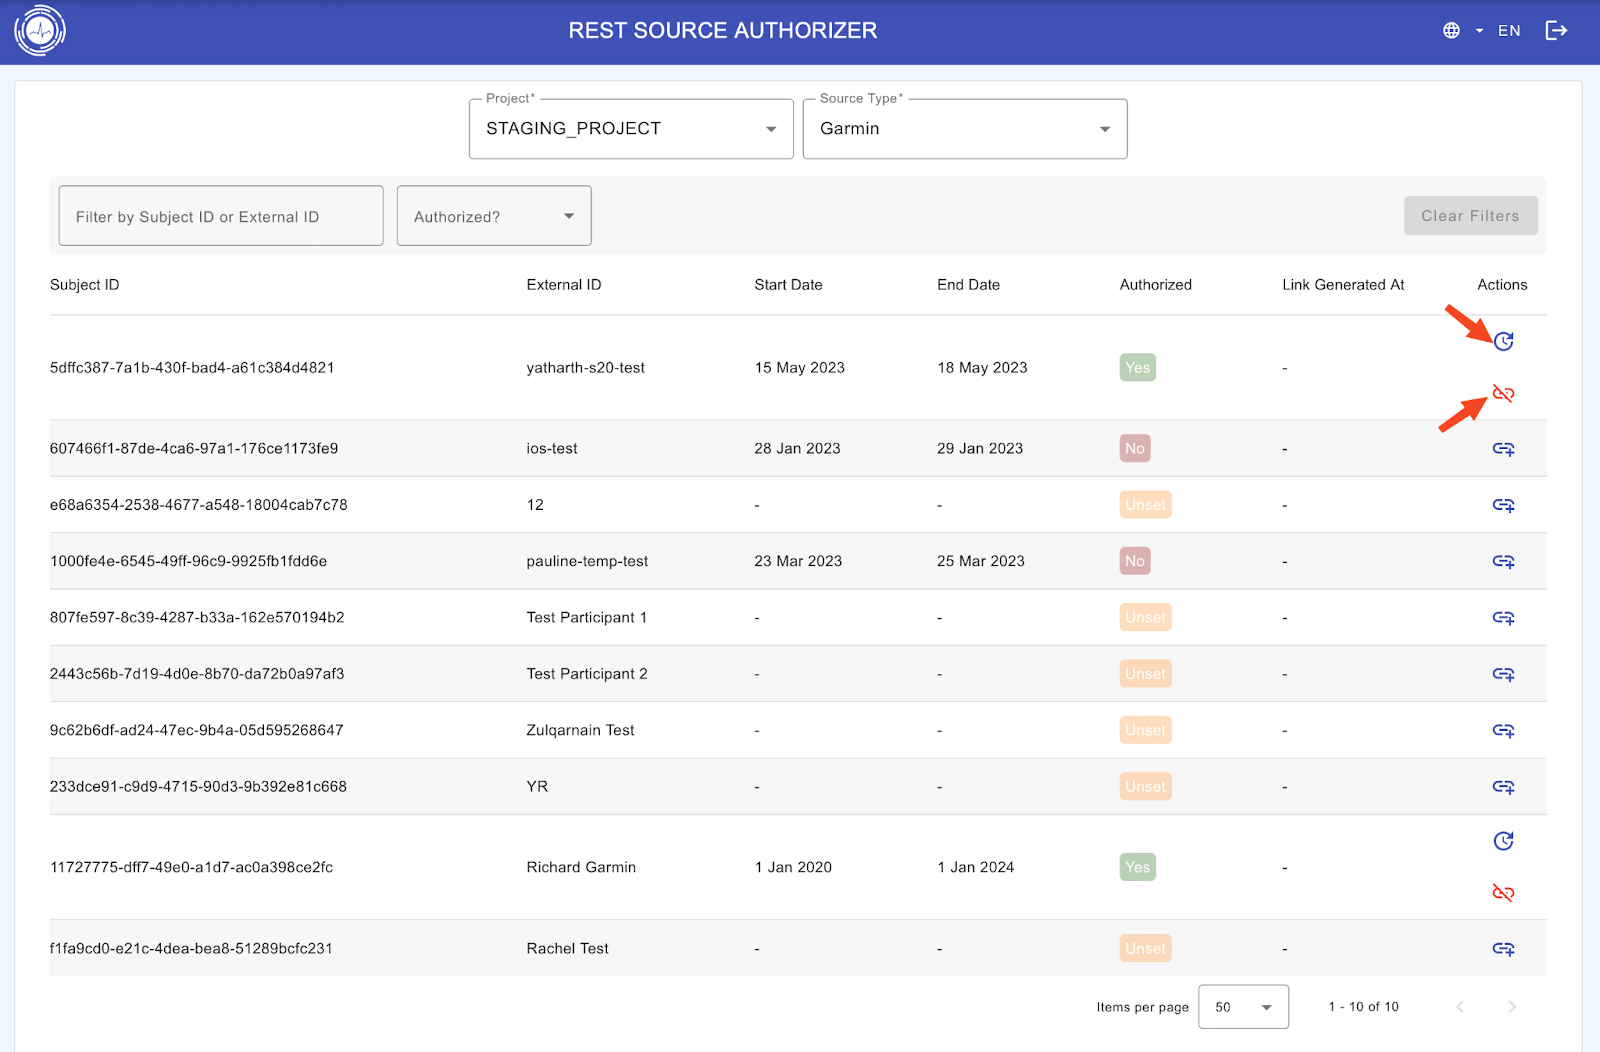1600x1052 pixels.
Task: Go to the previous page of results
Action: pos(1460,1007)
